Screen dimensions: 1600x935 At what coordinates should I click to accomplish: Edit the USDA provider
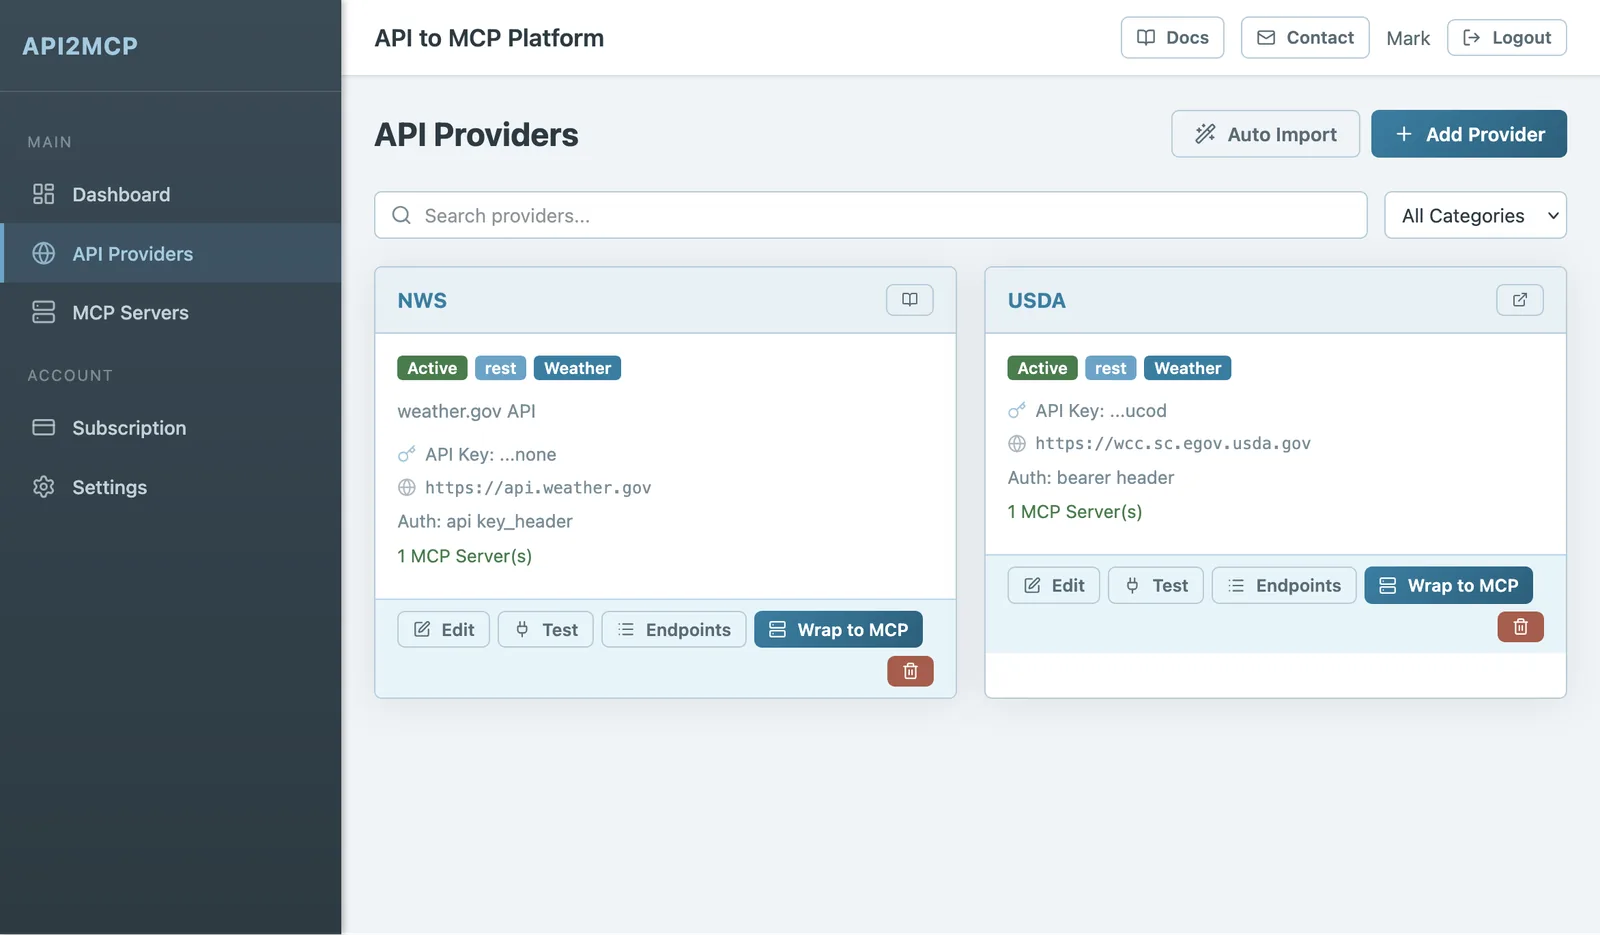tap(1053, 585)
